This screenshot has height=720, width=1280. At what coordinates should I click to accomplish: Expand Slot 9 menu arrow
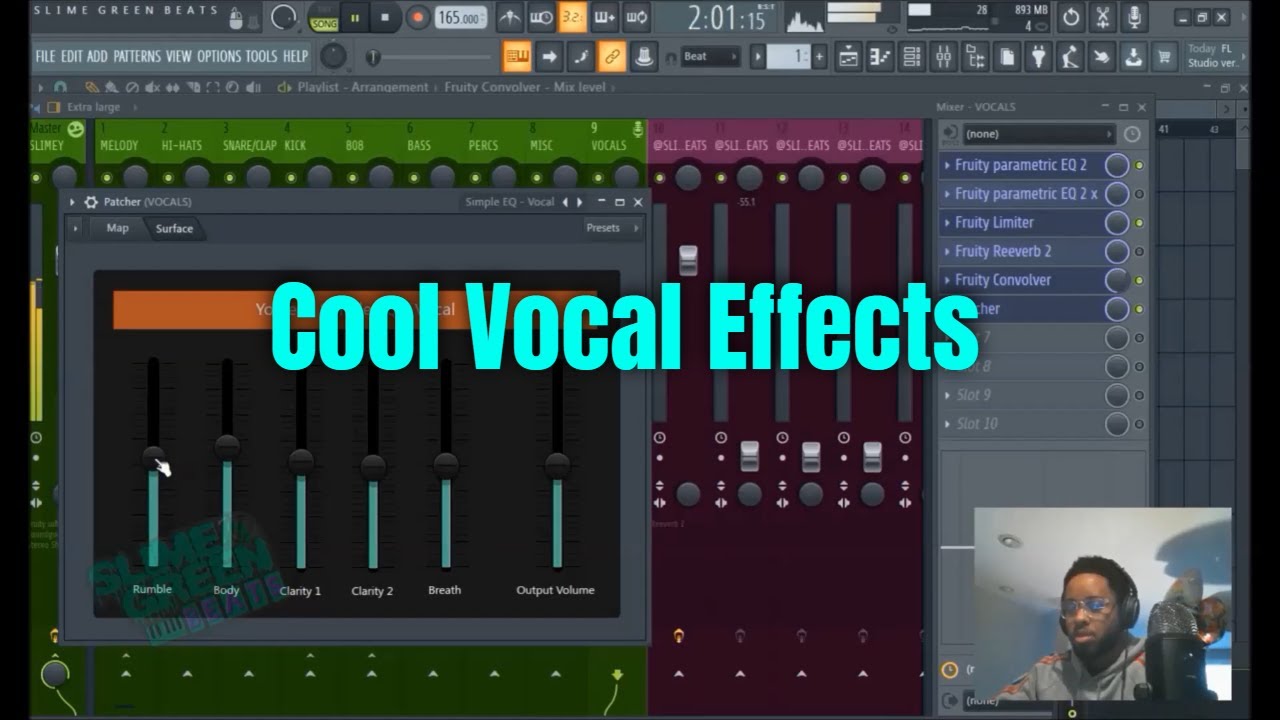947,396
